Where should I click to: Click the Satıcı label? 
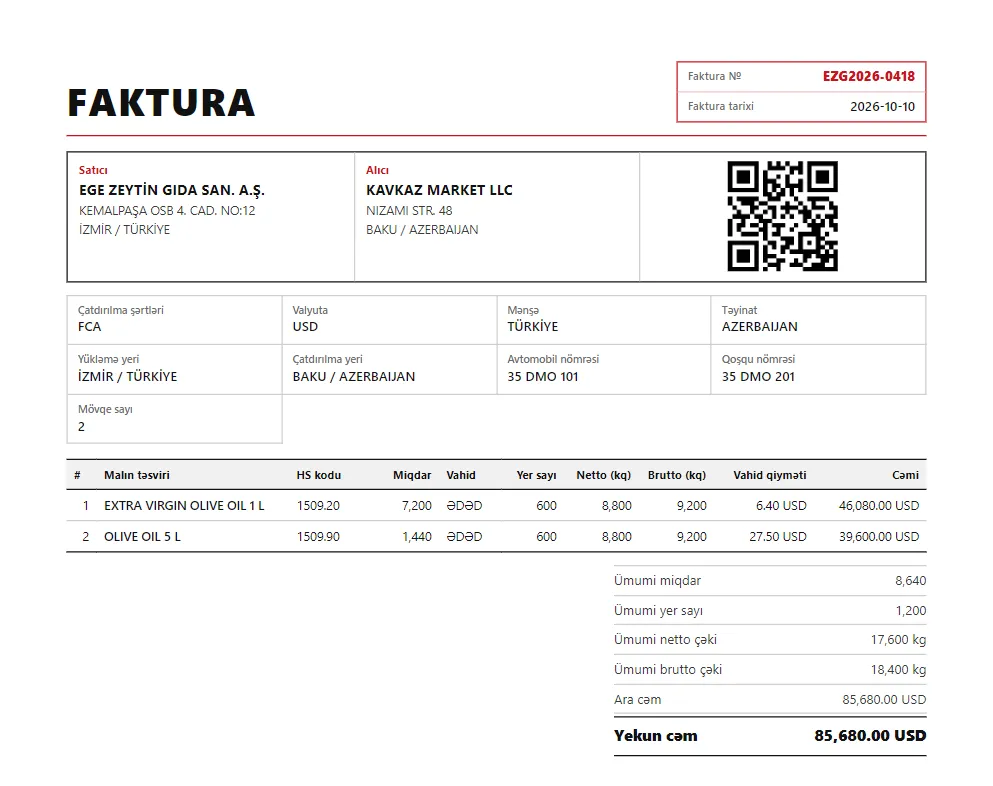click(x=93, y=170)
